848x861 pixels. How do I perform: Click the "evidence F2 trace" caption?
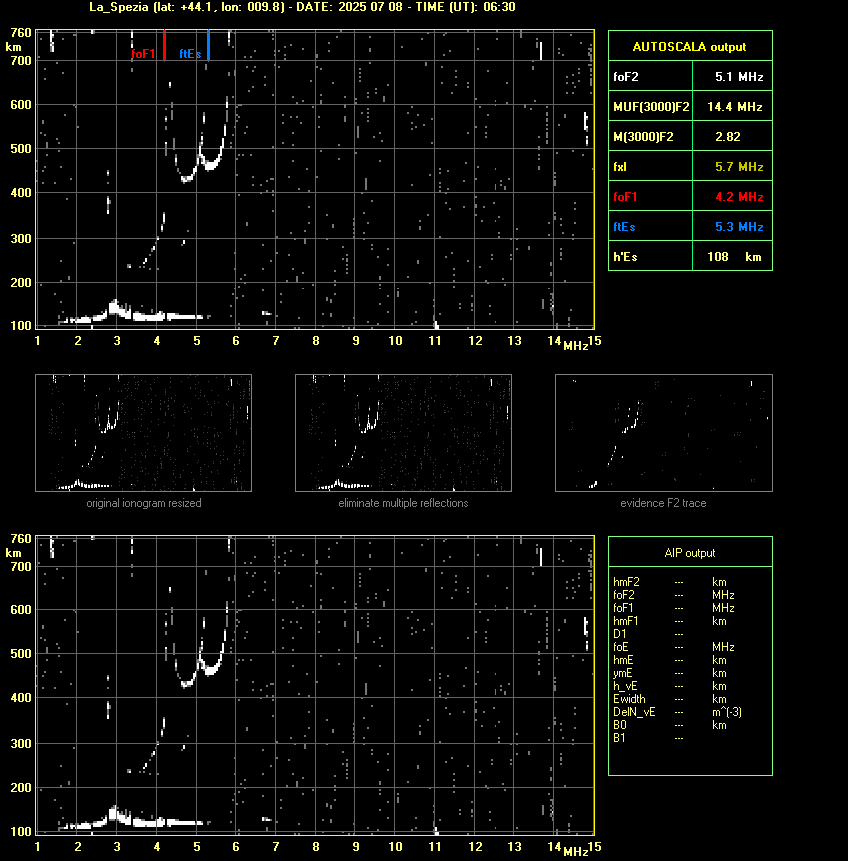pos(663,503)
